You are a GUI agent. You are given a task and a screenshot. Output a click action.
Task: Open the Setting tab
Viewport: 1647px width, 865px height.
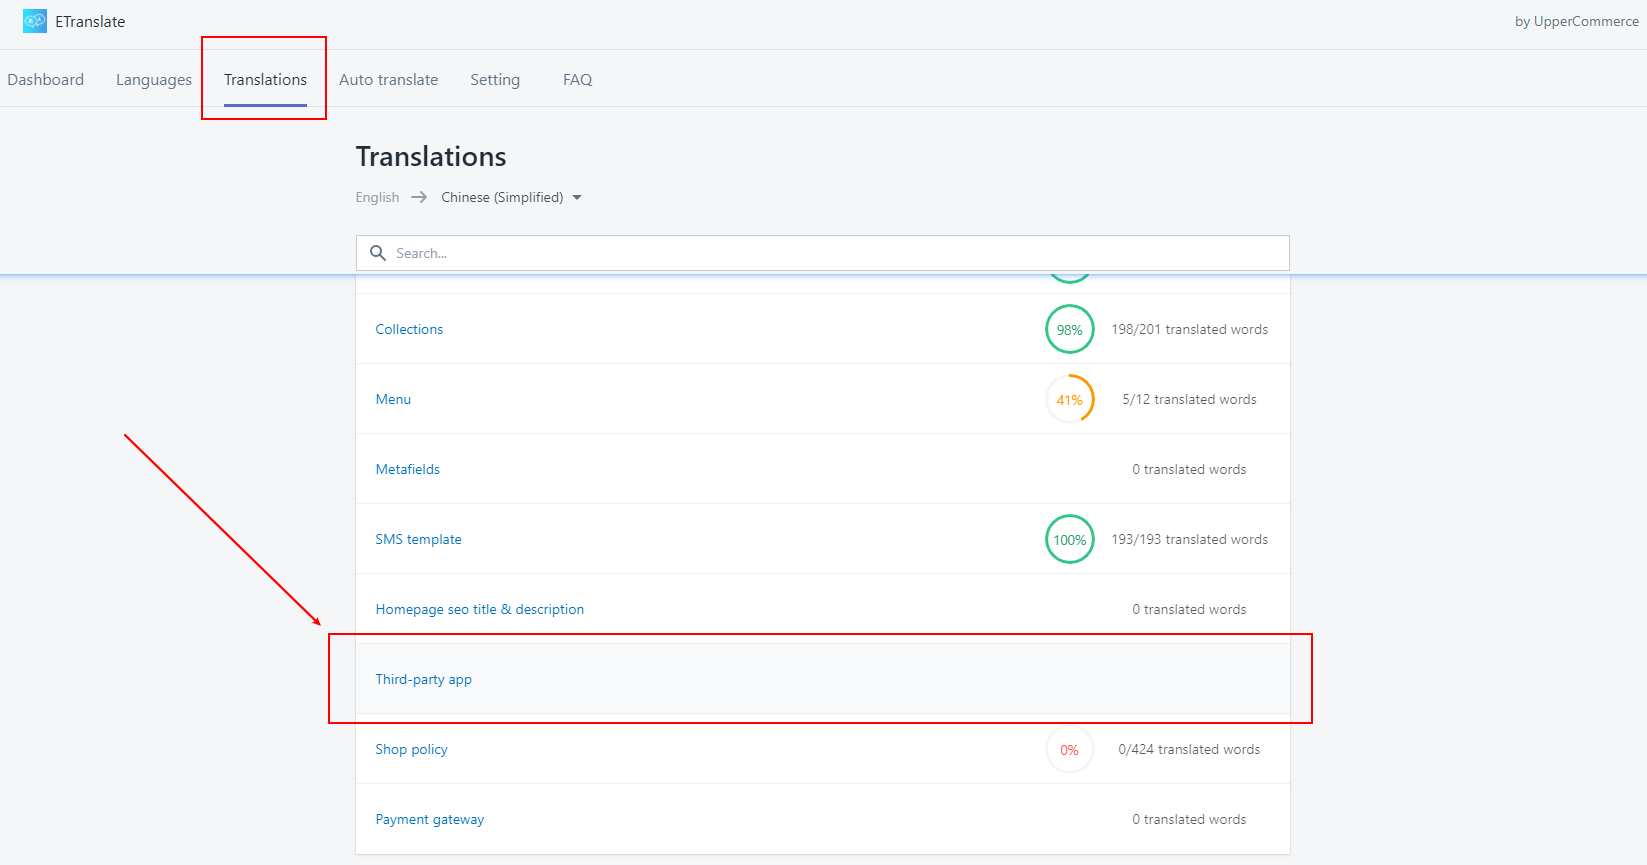495,79
